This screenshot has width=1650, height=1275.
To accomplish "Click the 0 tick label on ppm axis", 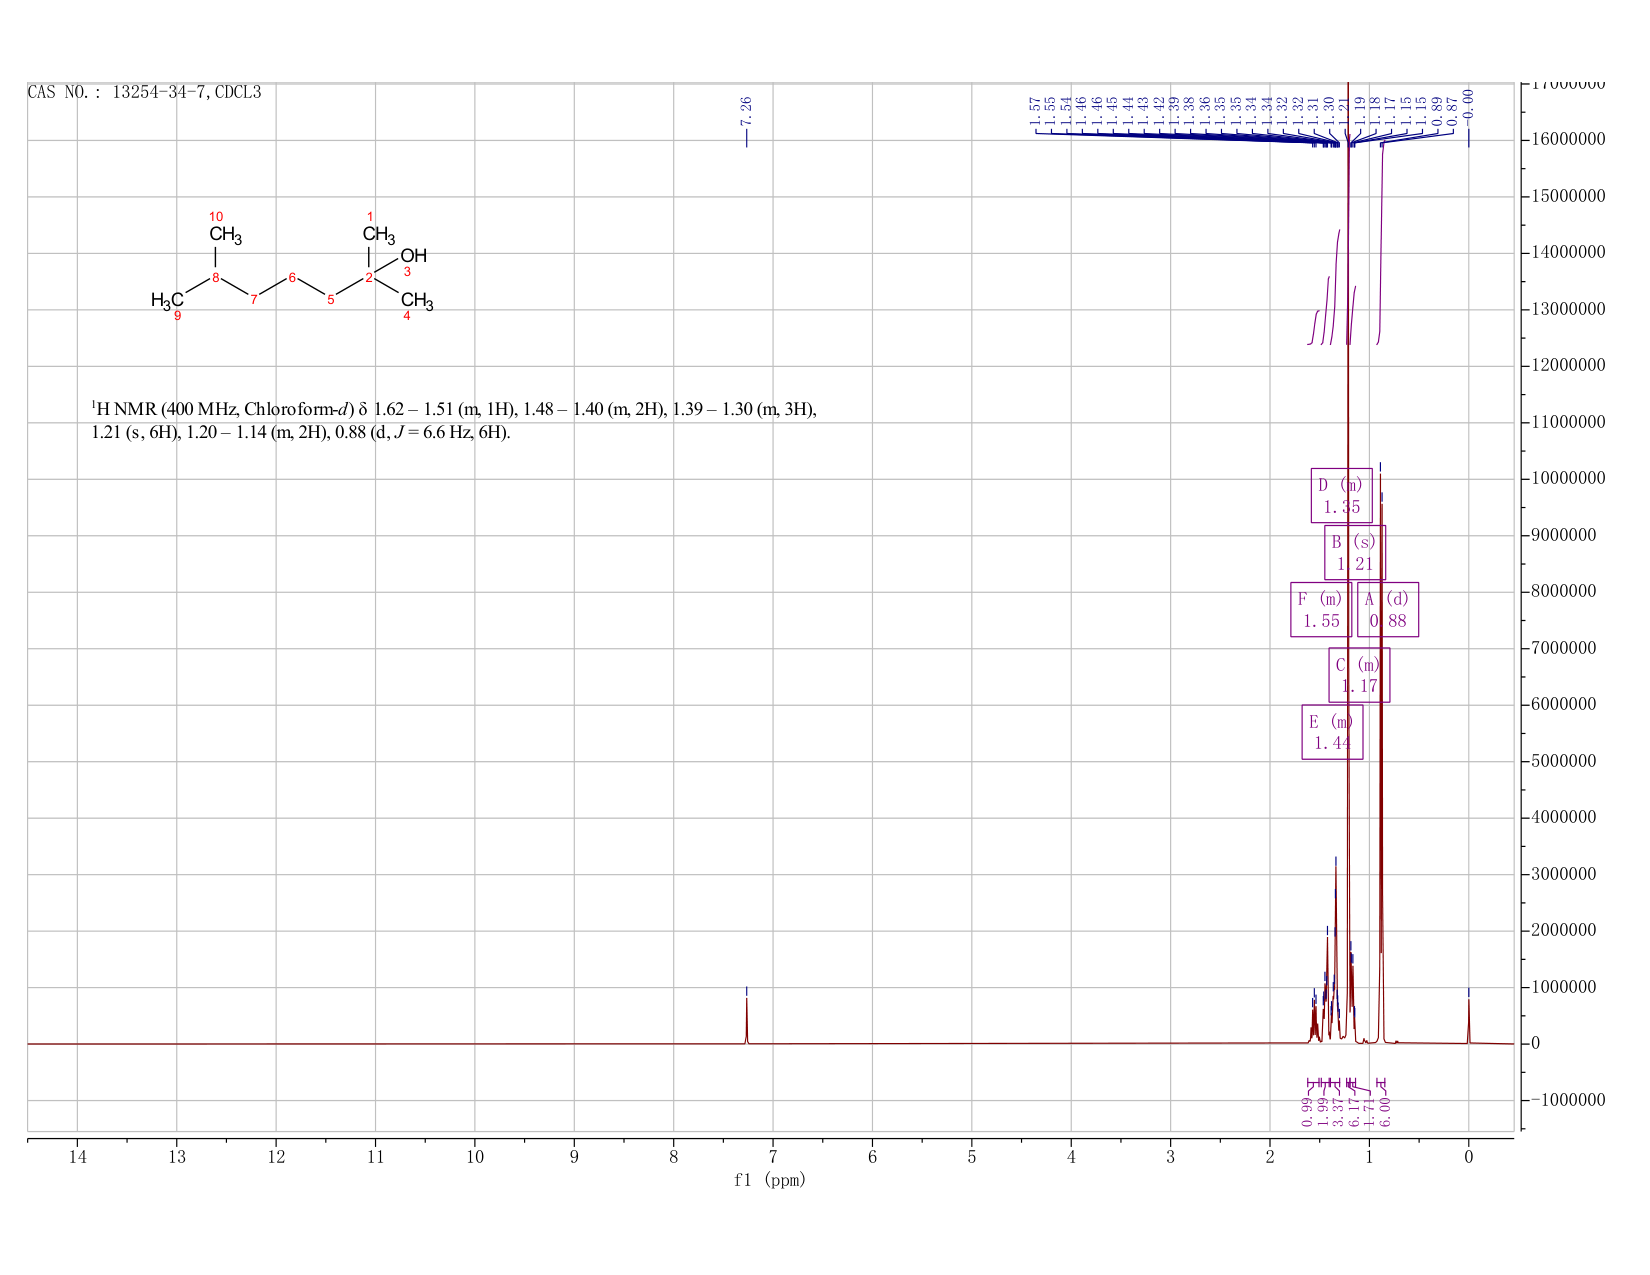I will click(x=1468, y=1157).
